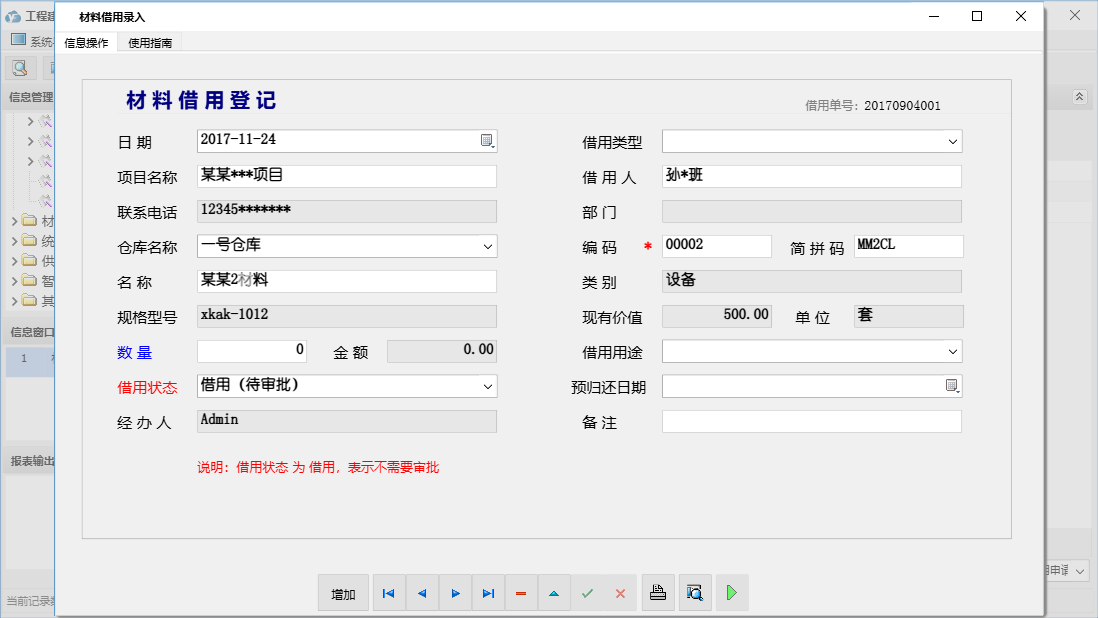This screenshot has width=1098, height=618.
Task: Go to first record in navigator
Action: point(389,593)
